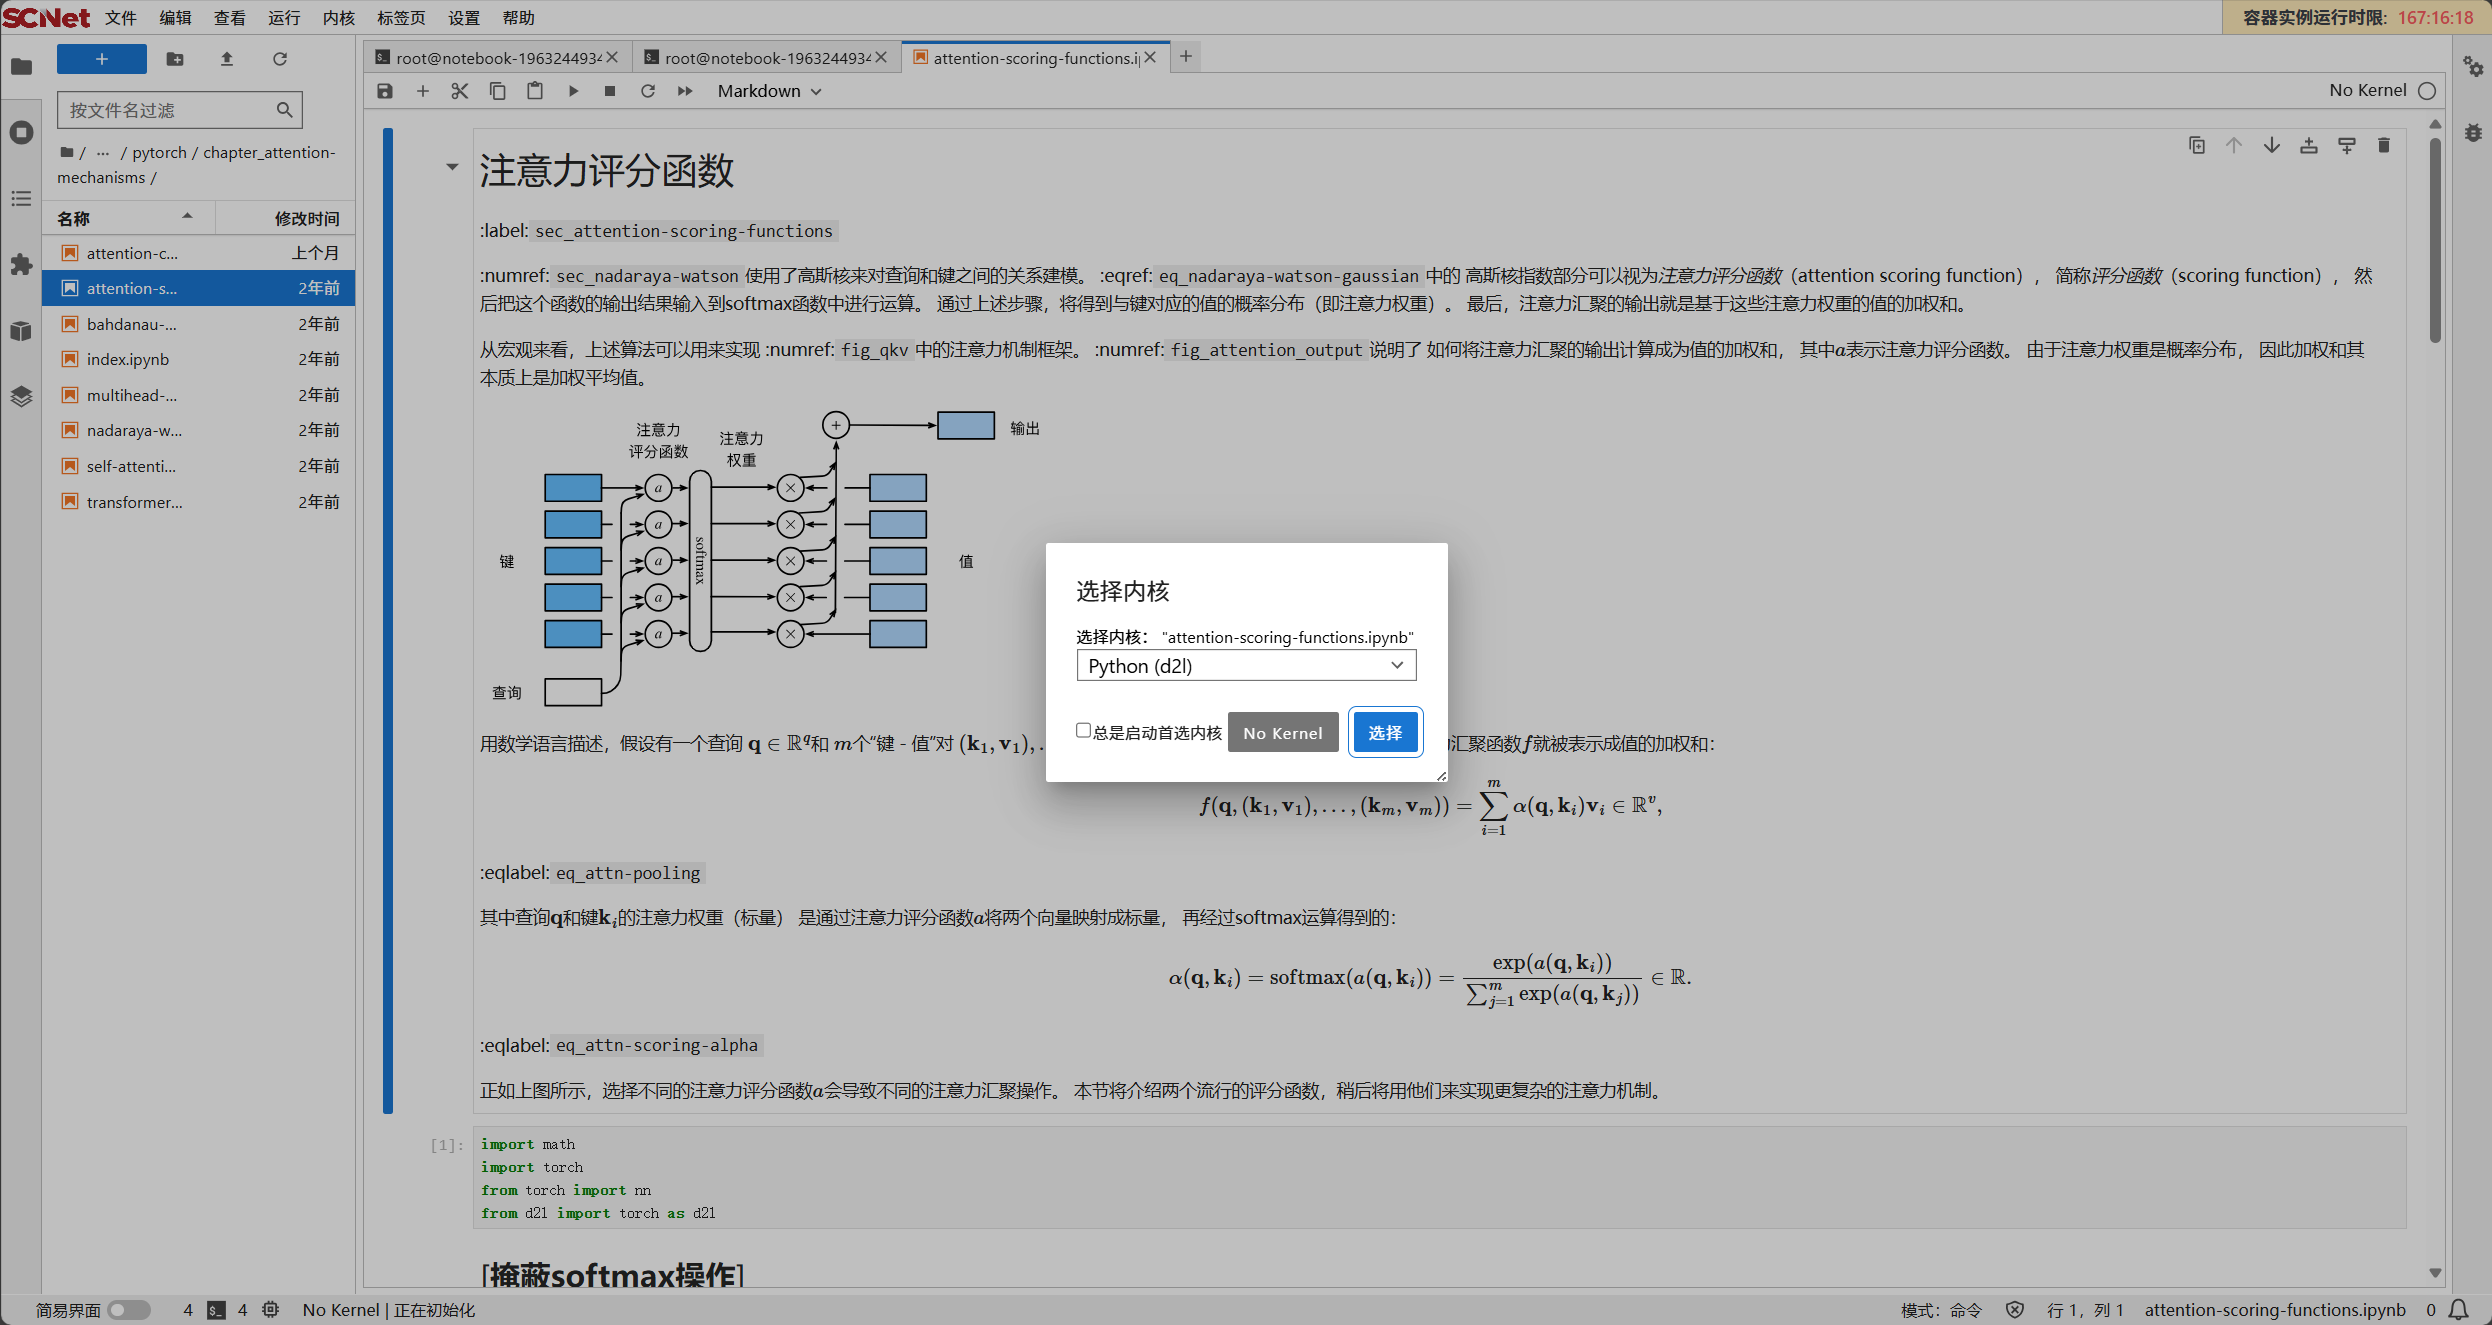The height and width of the screenshot is (1325, 2492).
Task: Move cell down with arrow icon
Action: tap(2271, 146)
